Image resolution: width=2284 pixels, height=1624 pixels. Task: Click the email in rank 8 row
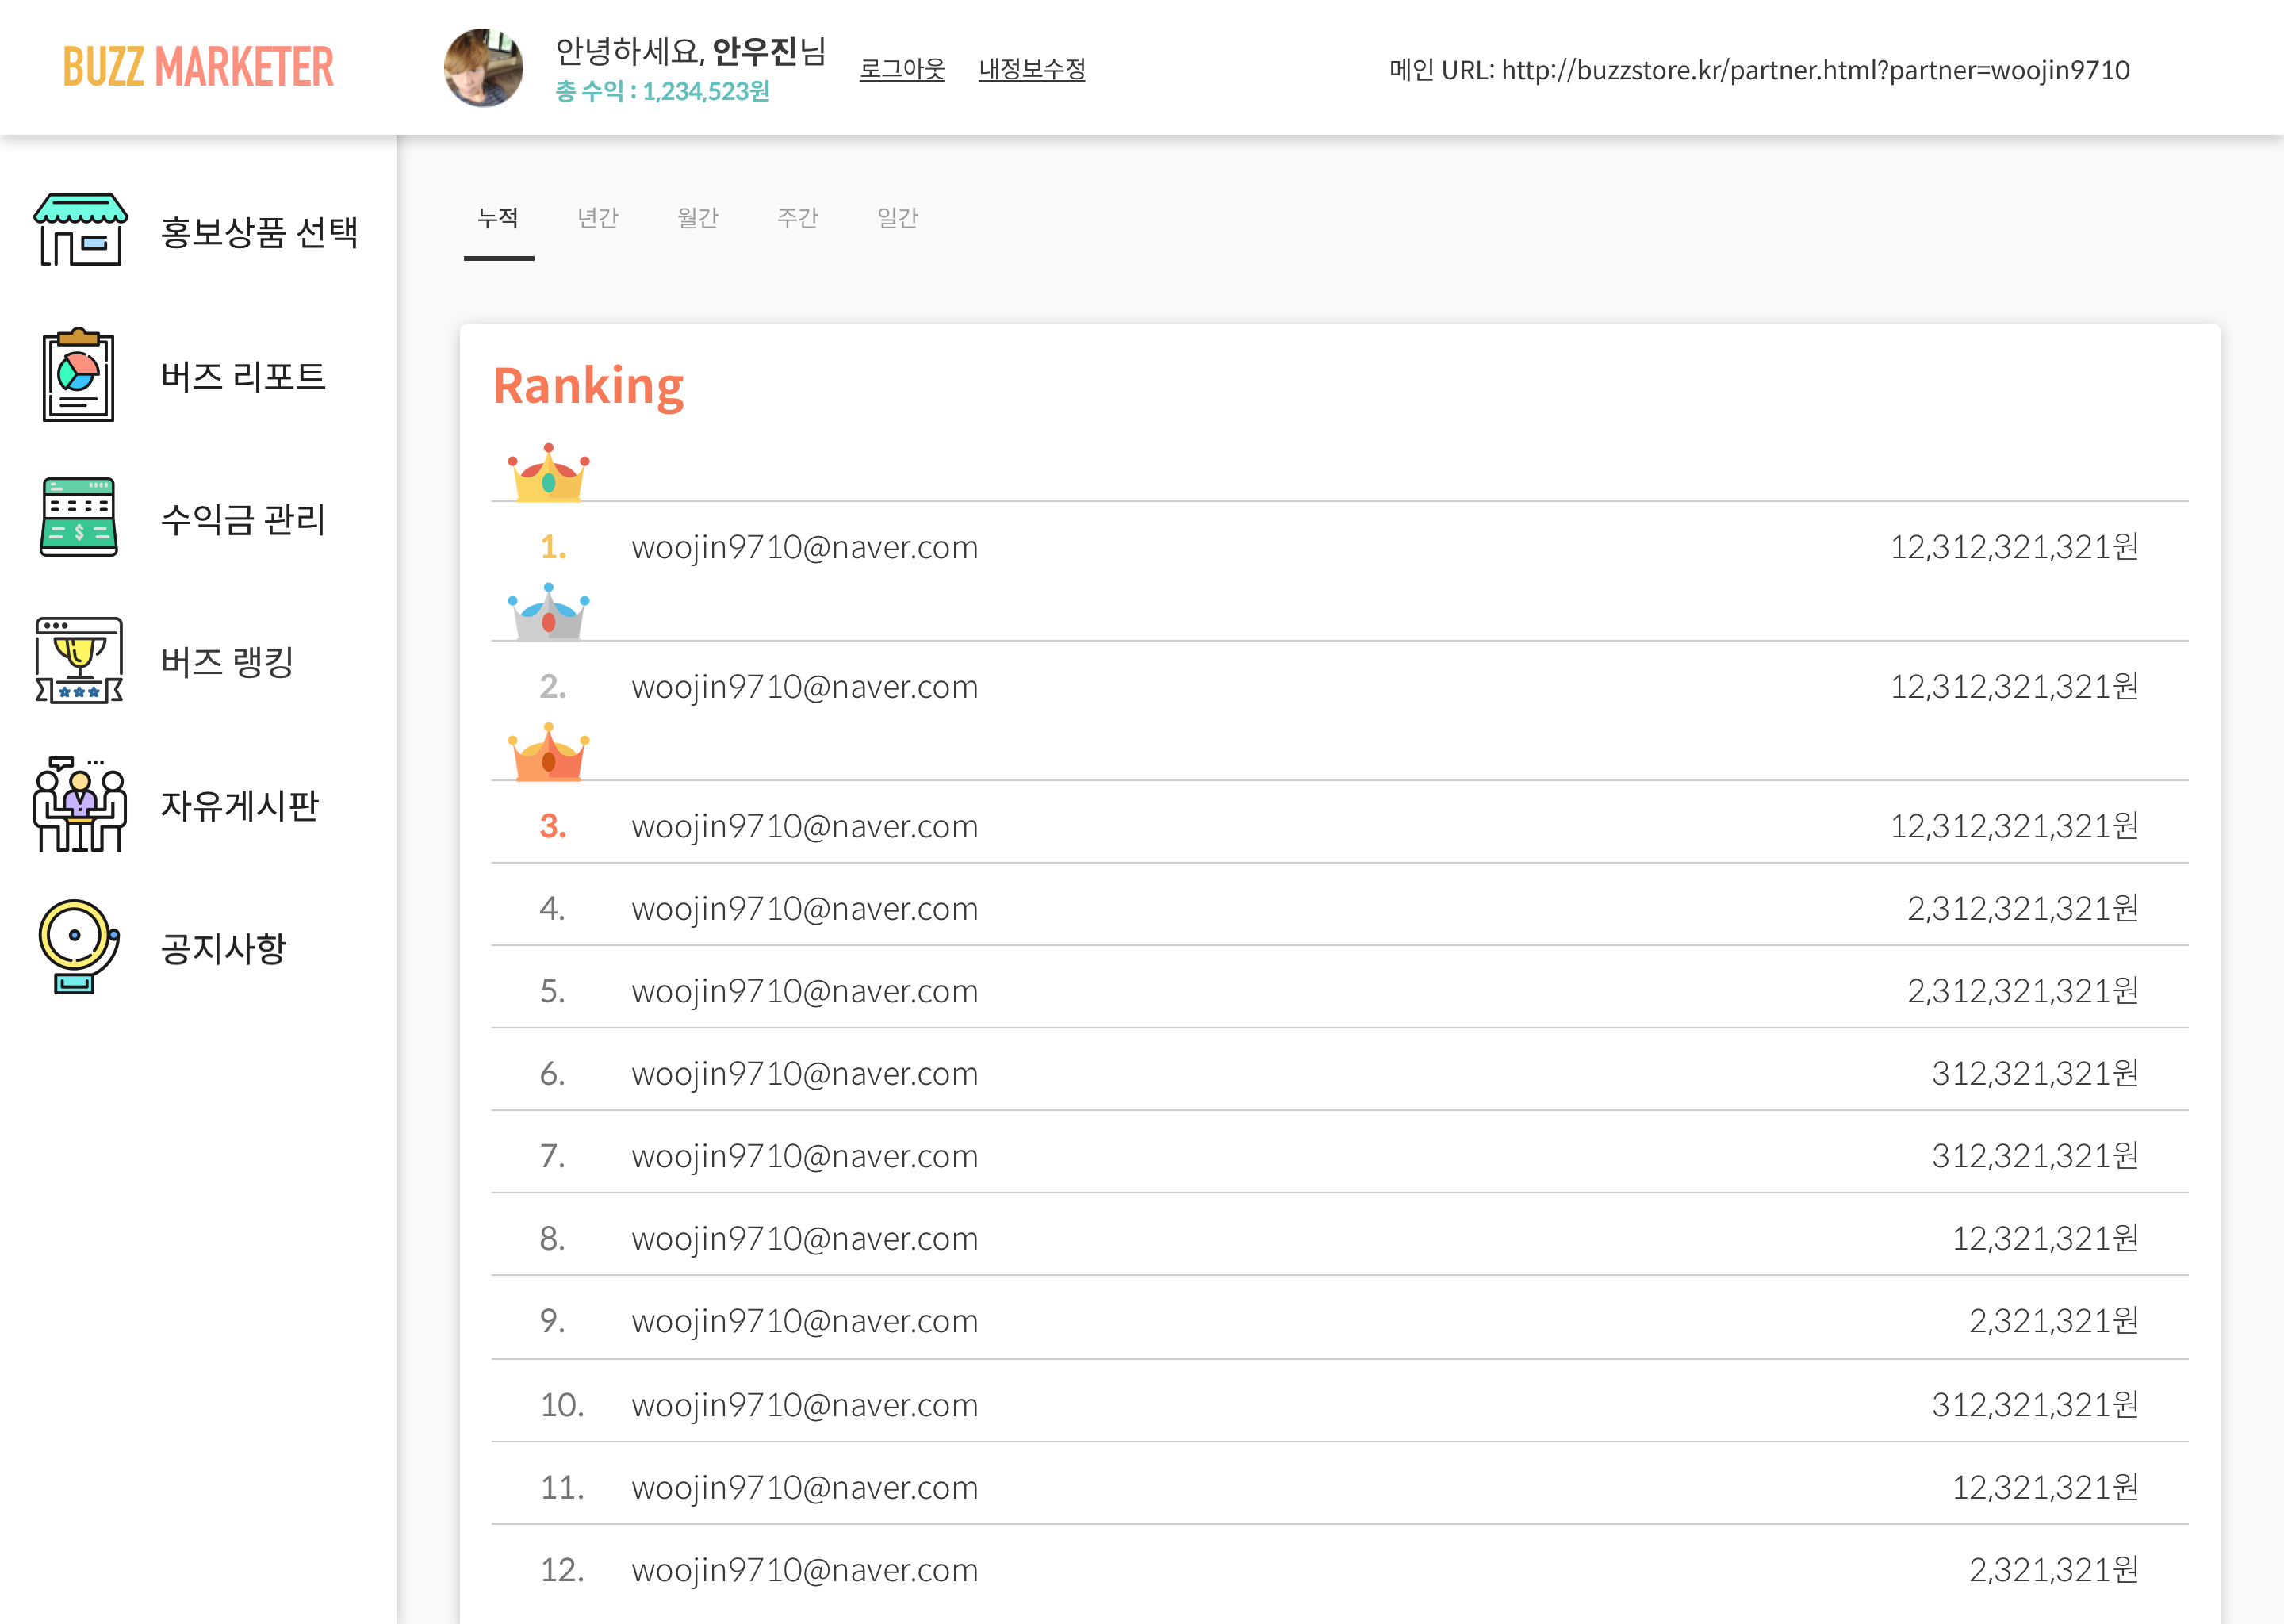pos(805,1240)
